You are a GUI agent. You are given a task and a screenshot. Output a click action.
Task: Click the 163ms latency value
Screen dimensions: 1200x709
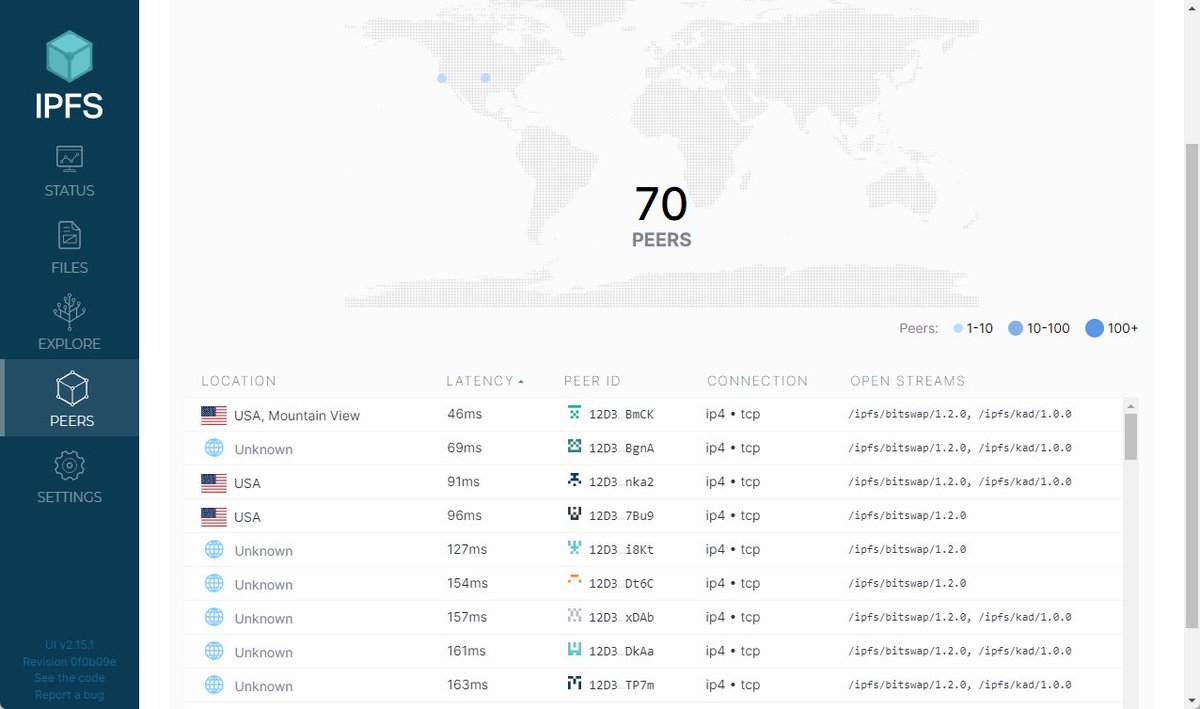coord(467,685)
